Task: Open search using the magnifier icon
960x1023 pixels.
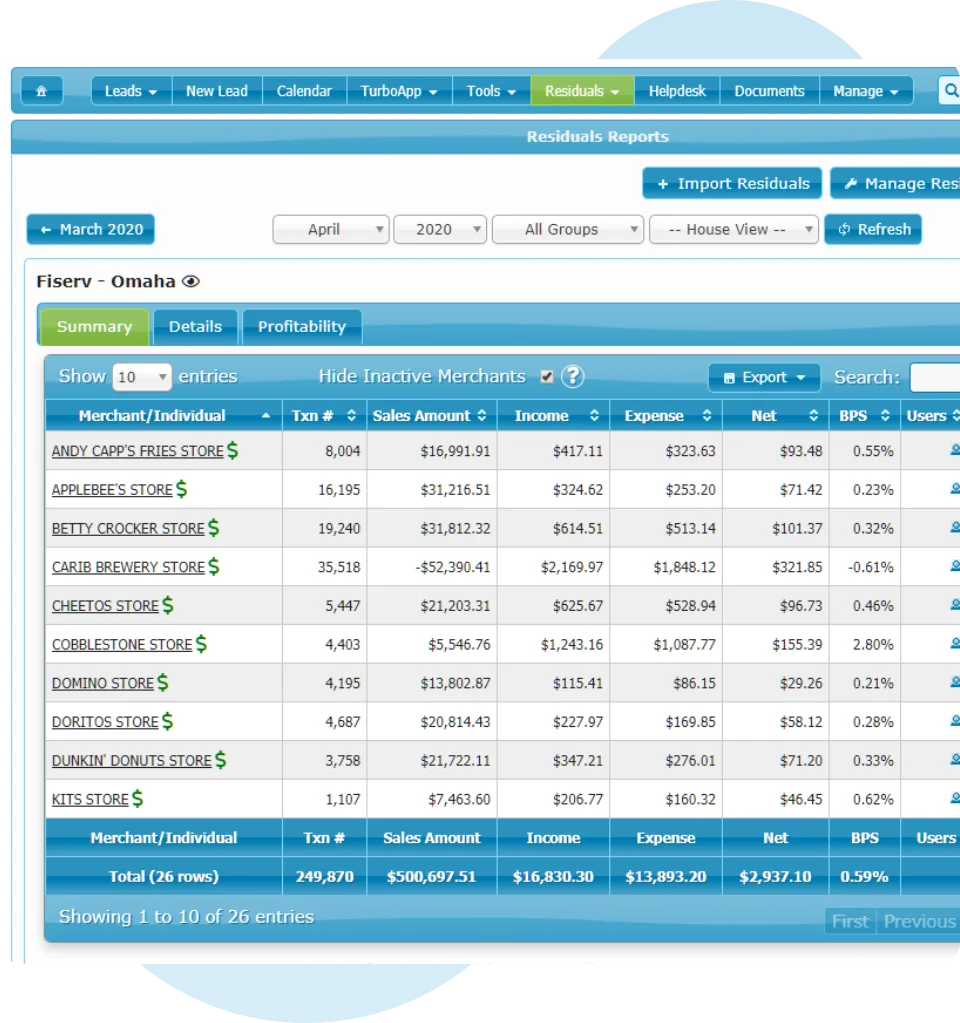Action: (x=949, y=91)
